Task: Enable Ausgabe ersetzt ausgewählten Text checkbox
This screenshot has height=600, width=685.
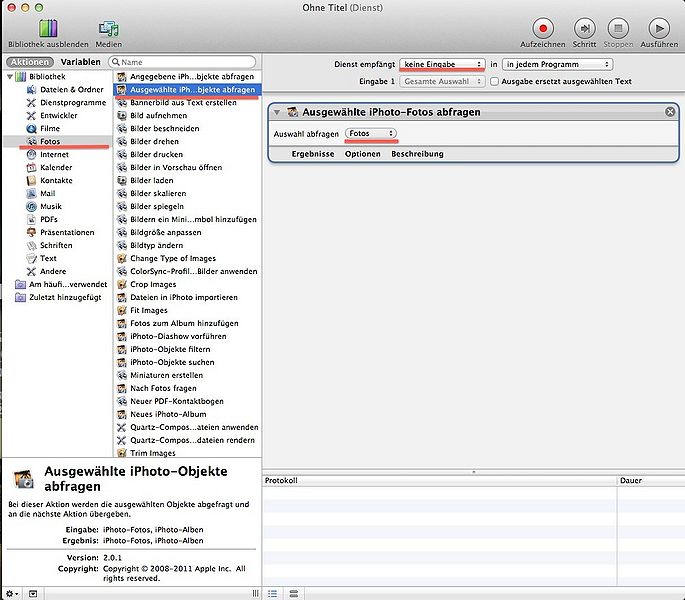Action: (494, 81)
